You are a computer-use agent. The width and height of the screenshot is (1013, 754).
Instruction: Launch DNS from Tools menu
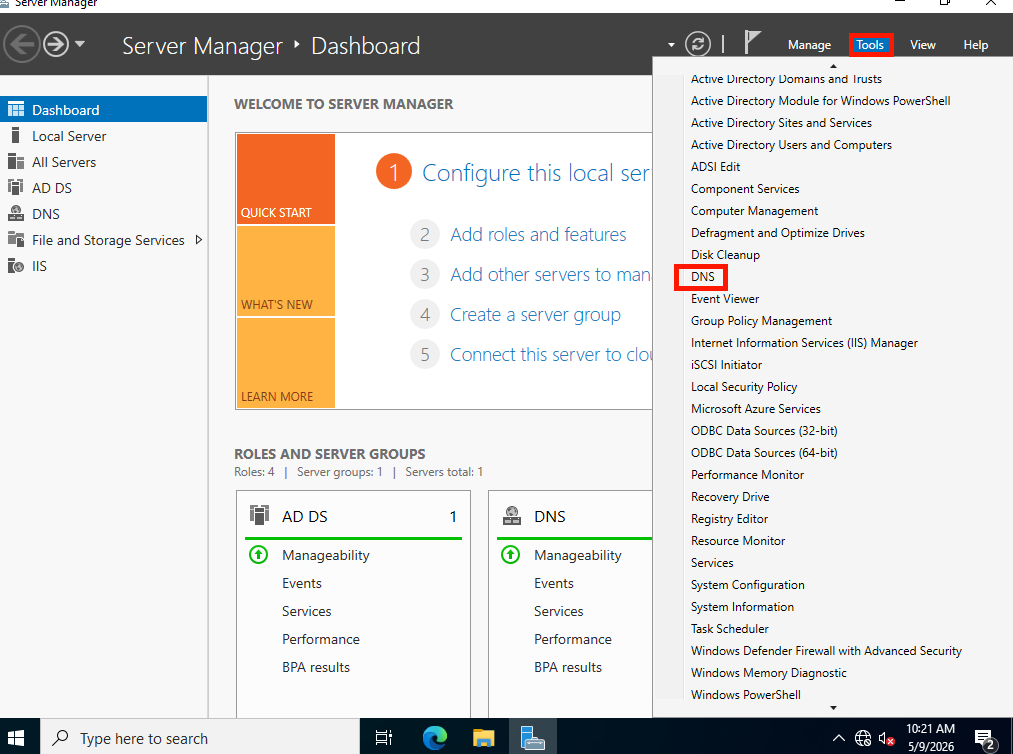click(x=702, y=277)
